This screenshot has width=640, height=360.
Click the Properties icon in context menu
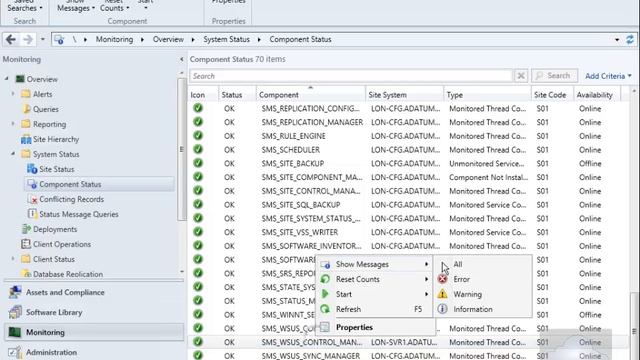[x=325, y=327]
